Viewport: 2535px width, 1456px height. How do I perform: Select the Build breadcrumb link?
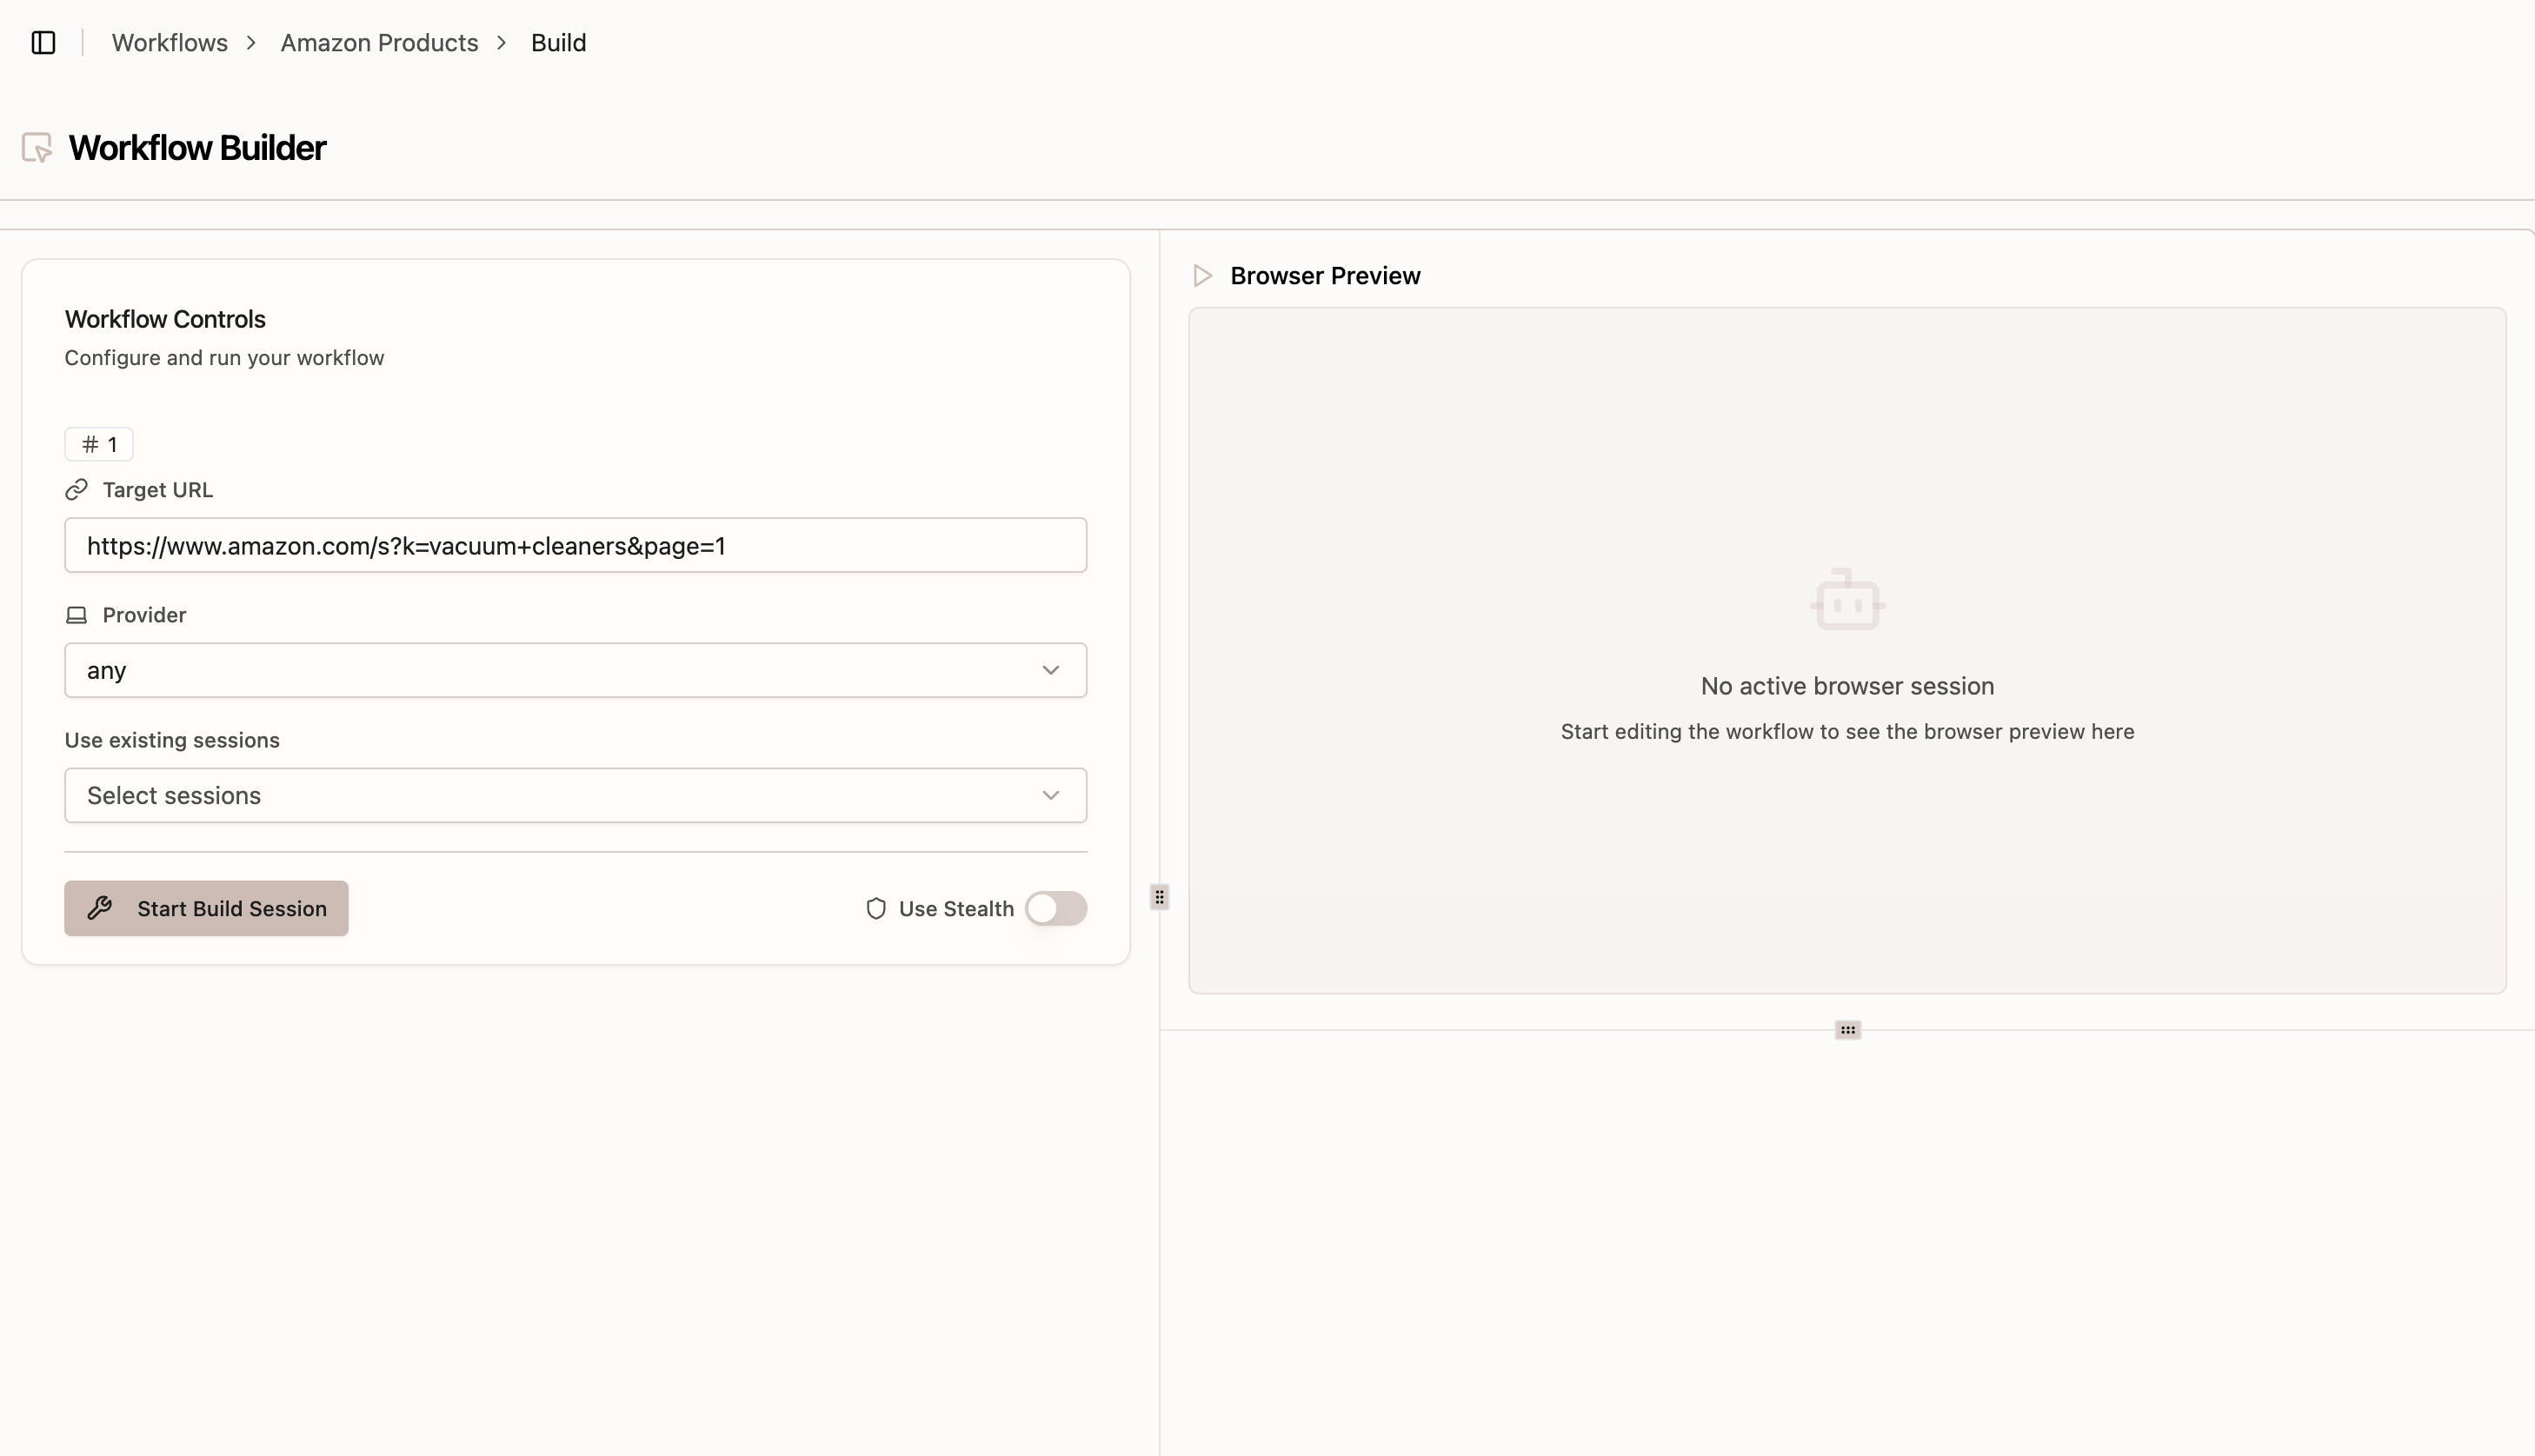coord(558,43)
